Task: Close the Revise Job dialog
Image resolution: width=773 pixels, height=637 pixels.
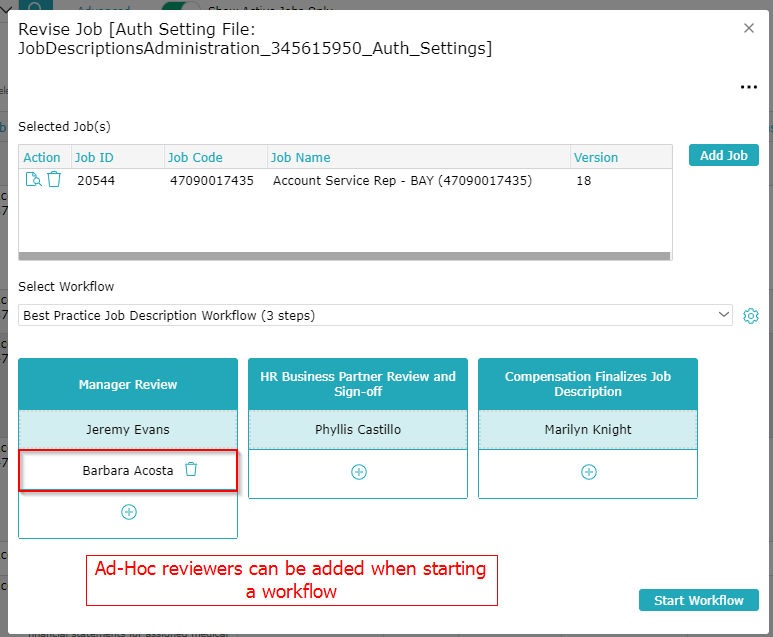Action: tap(749, 28)
